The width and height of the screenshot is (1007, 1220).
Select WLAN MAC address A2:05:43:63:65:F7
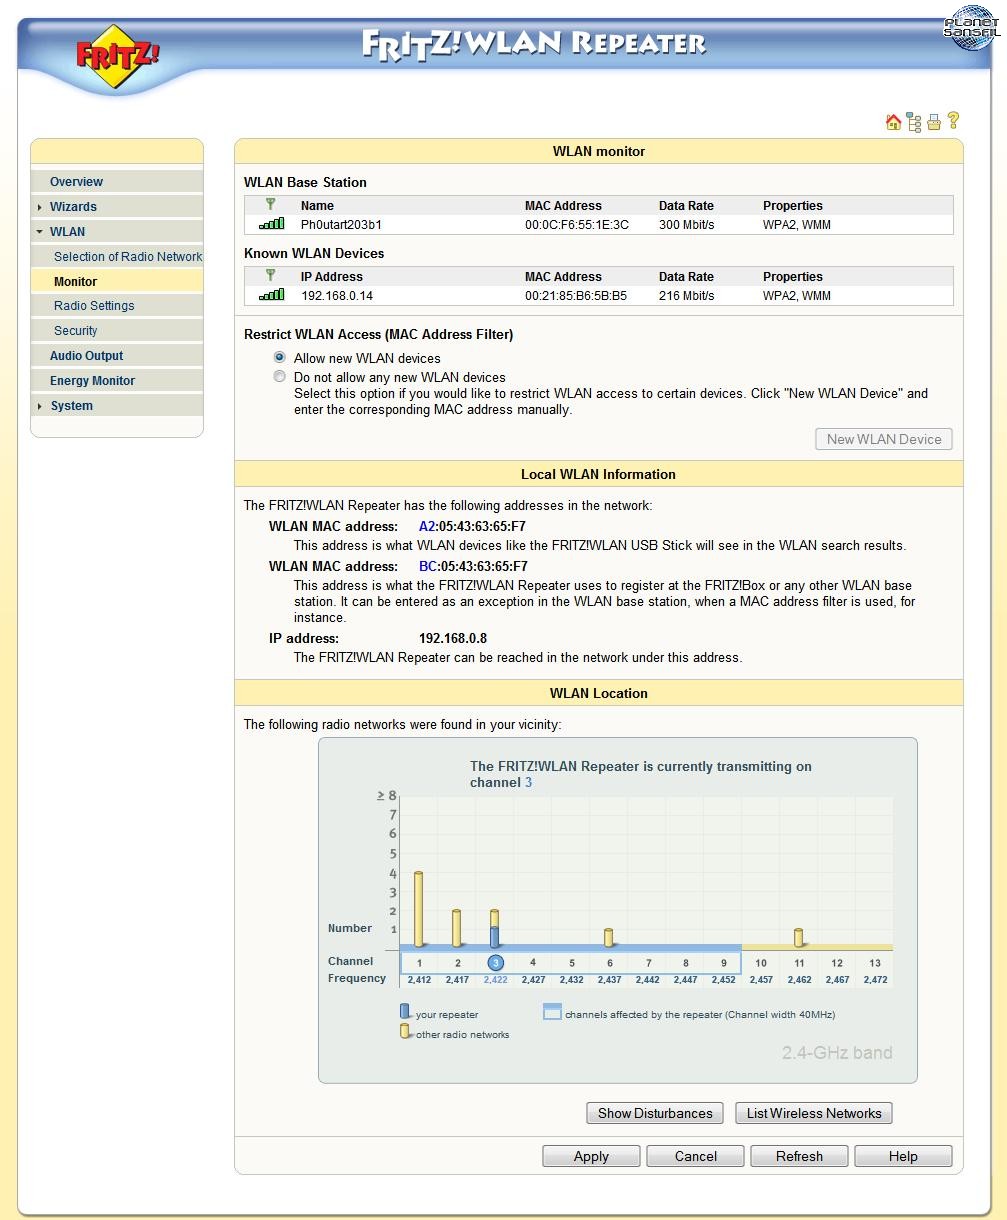point(473,526)
